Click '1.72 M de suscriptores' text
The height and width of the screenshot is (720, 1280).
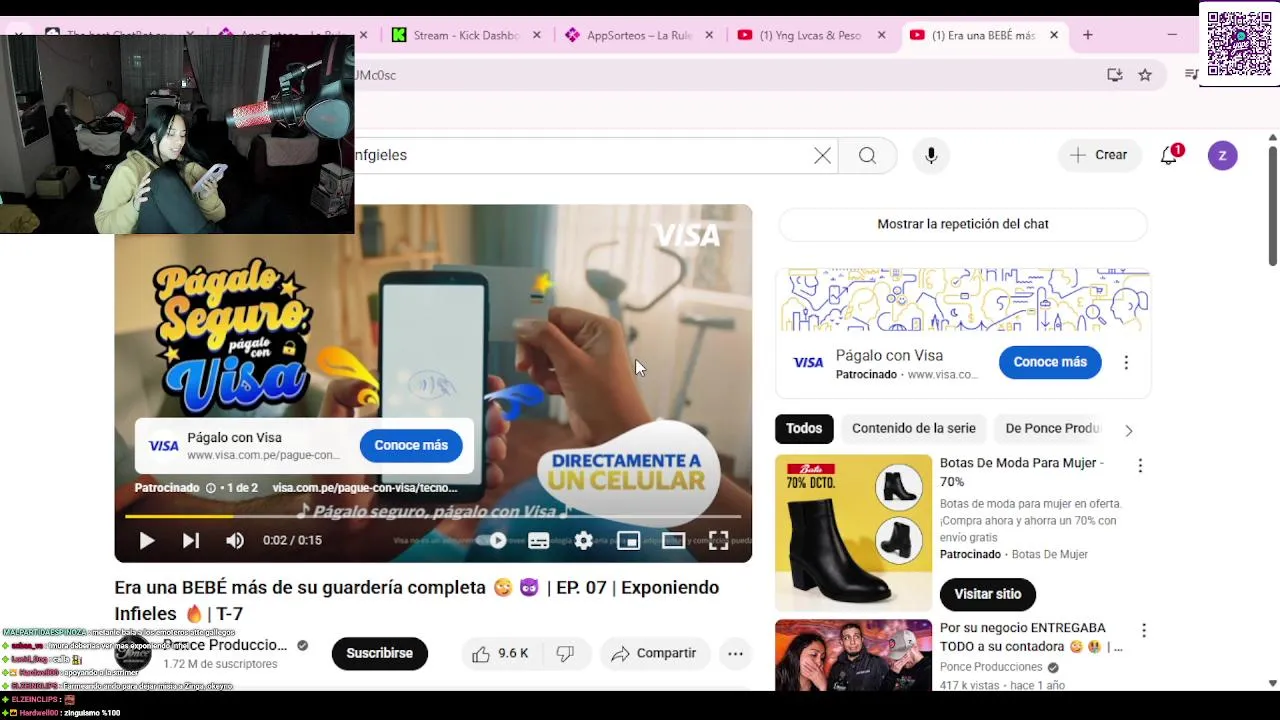pyautogui.click(x=220, y=664)
